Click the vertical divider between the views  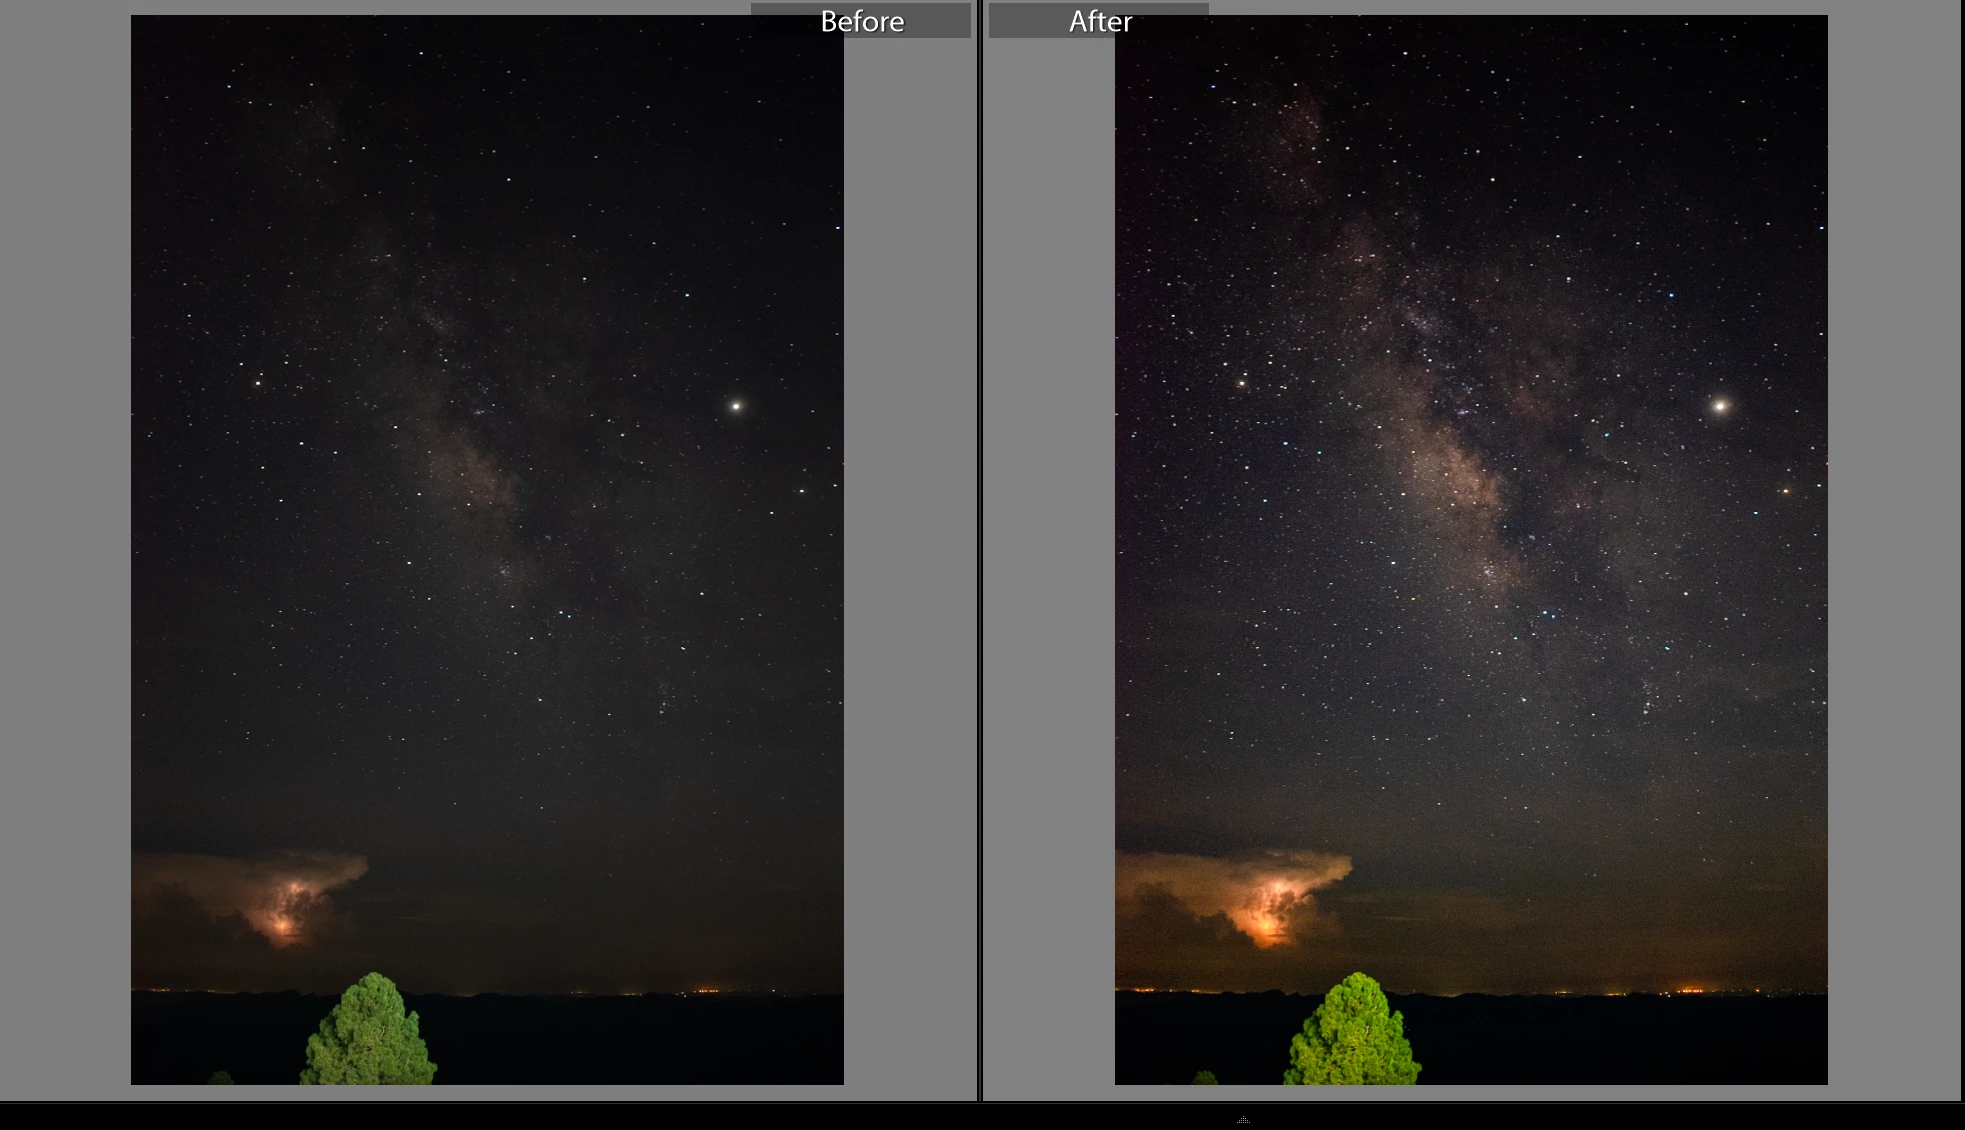pos(980,550)
